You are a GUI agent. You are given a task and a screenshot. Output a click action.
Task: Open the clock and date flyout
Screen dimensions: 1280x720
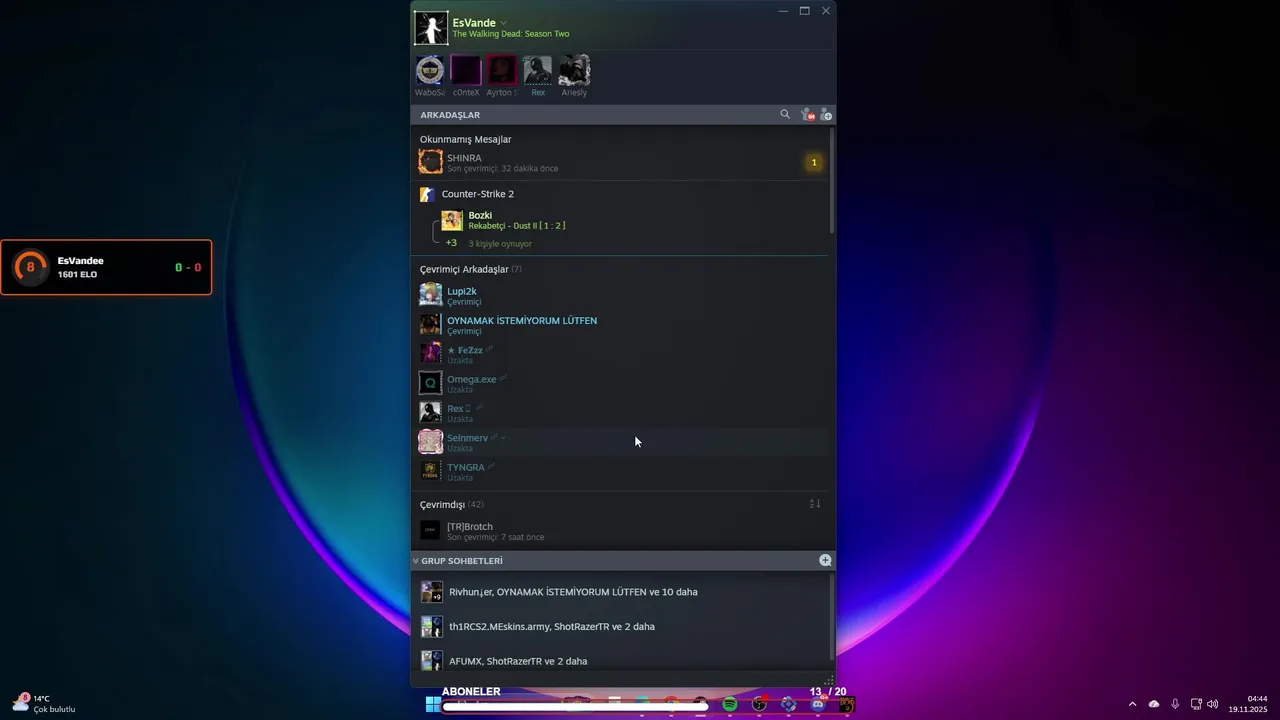tap(1248, 704)
